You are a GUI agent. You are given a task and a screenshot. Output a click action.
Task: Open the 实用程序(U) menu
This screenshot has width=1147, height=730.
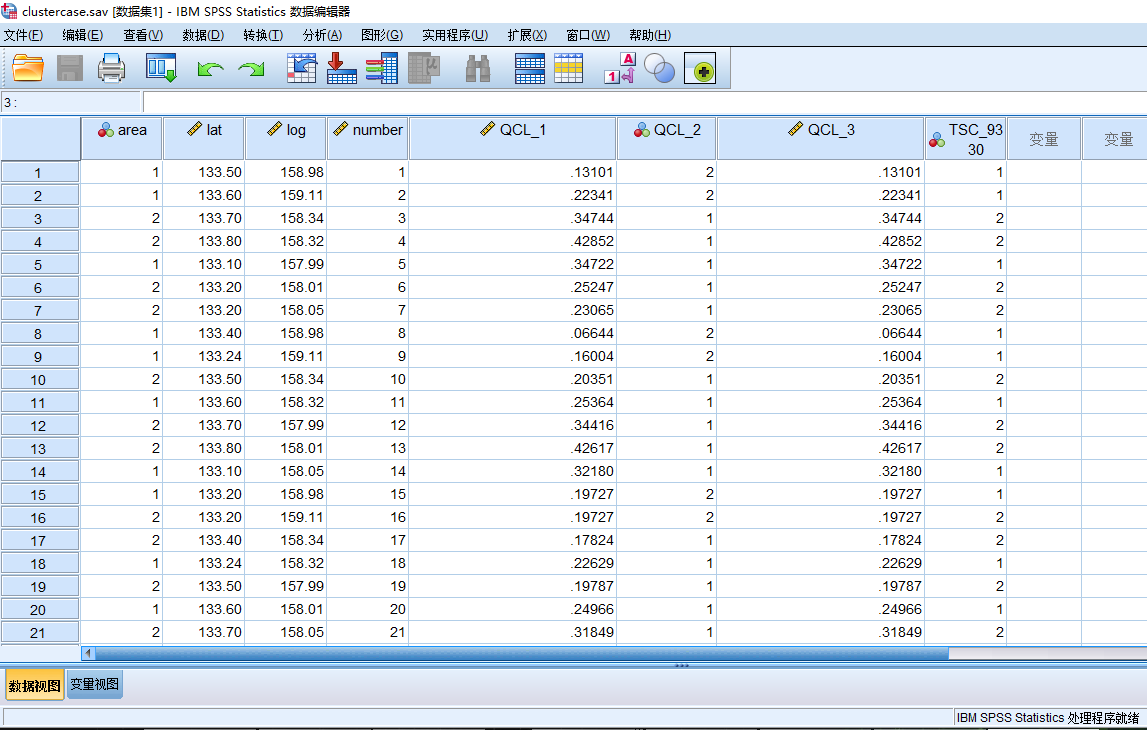[x=455, y=35]
